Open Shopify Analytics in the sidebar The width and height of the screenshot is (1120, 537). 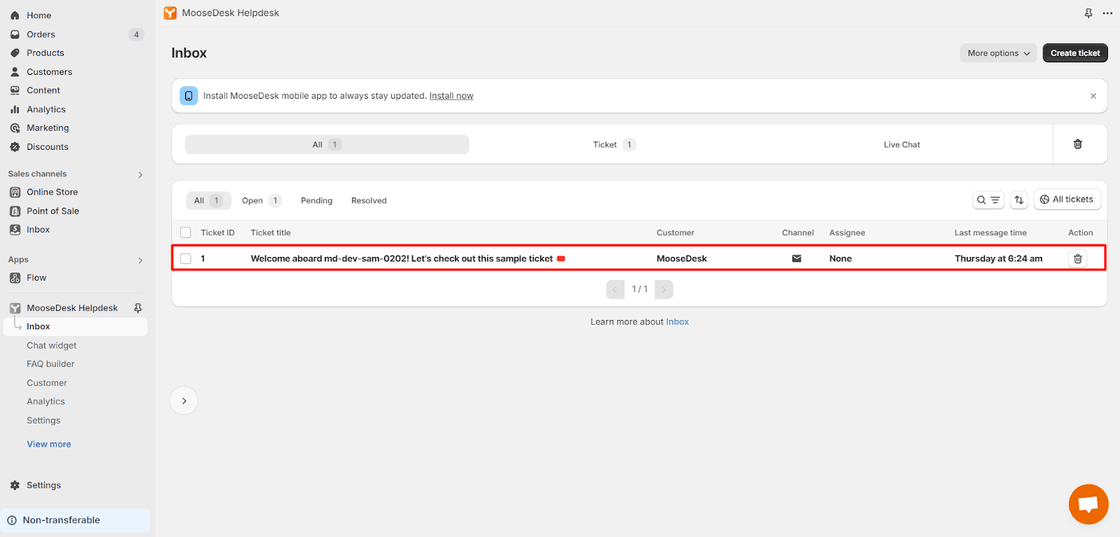(46, 109)
